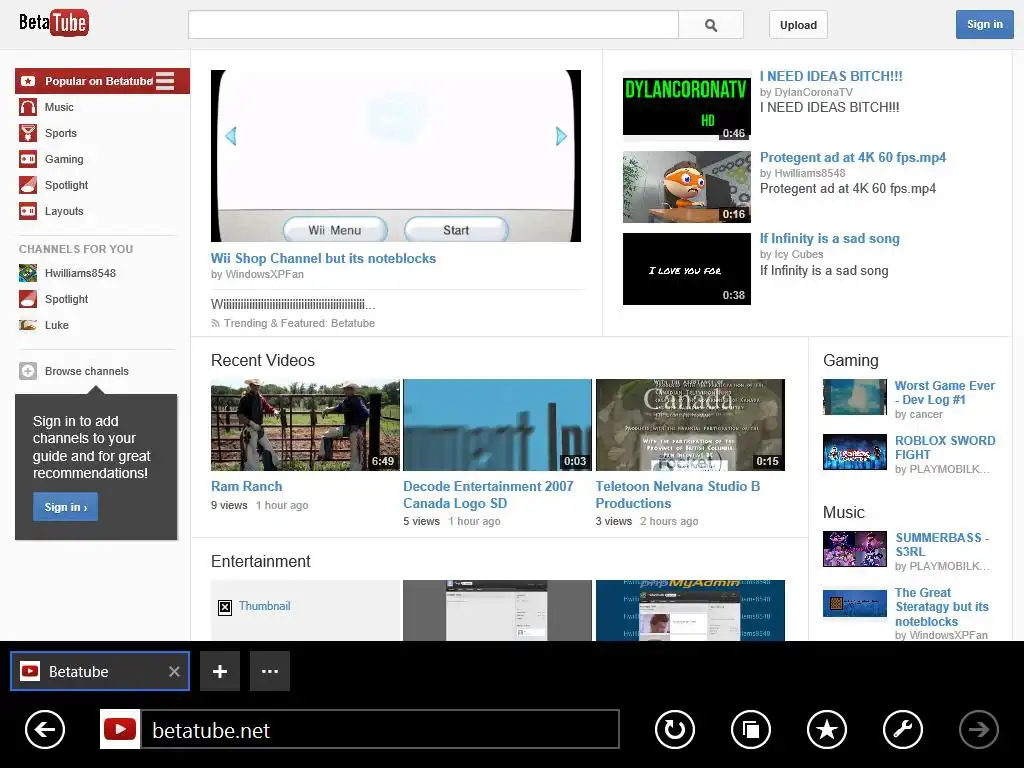Open the Popular on Betatube guide menu

[x=165, y=81]
